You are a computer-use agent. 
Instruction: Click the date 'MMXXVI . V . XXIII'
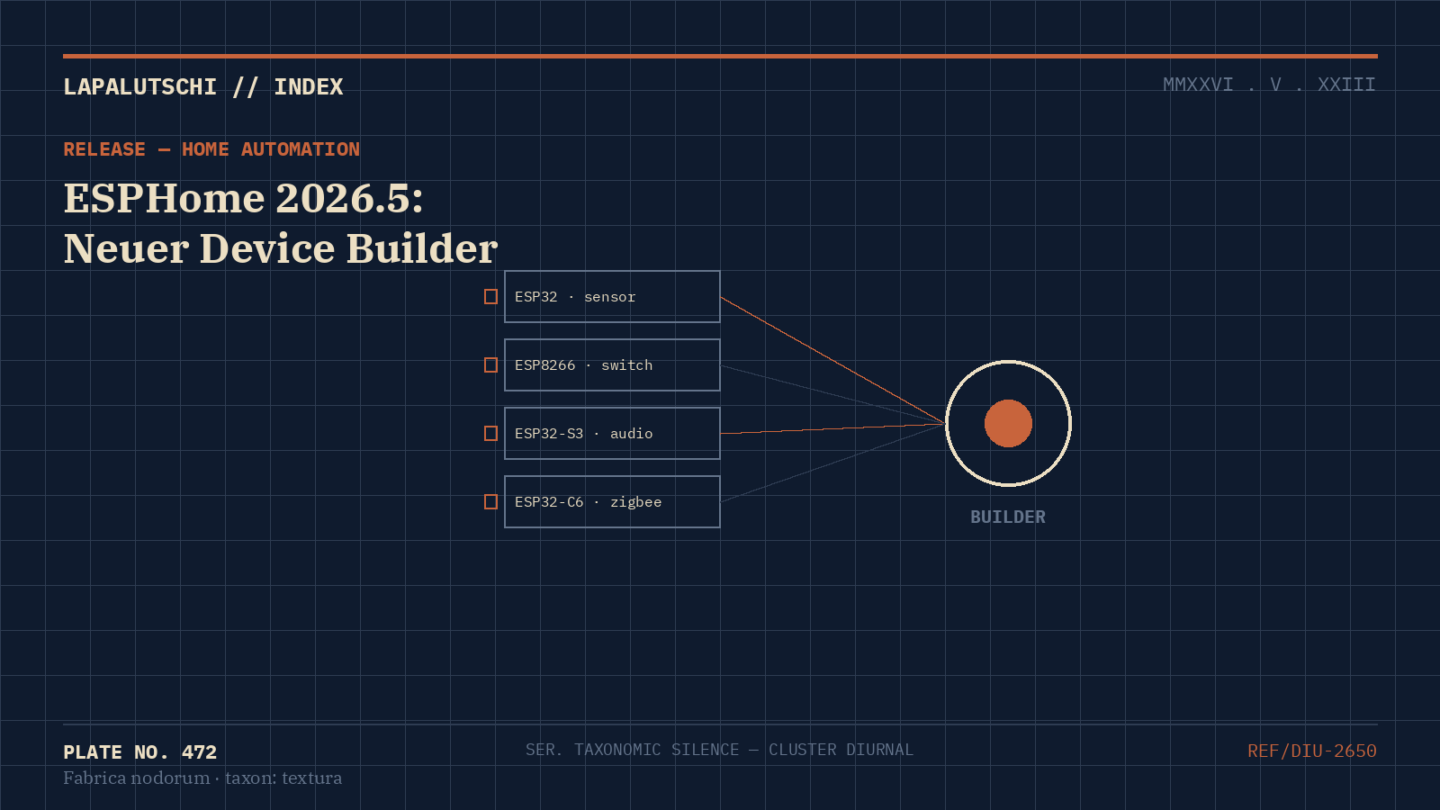[1269, 85]
